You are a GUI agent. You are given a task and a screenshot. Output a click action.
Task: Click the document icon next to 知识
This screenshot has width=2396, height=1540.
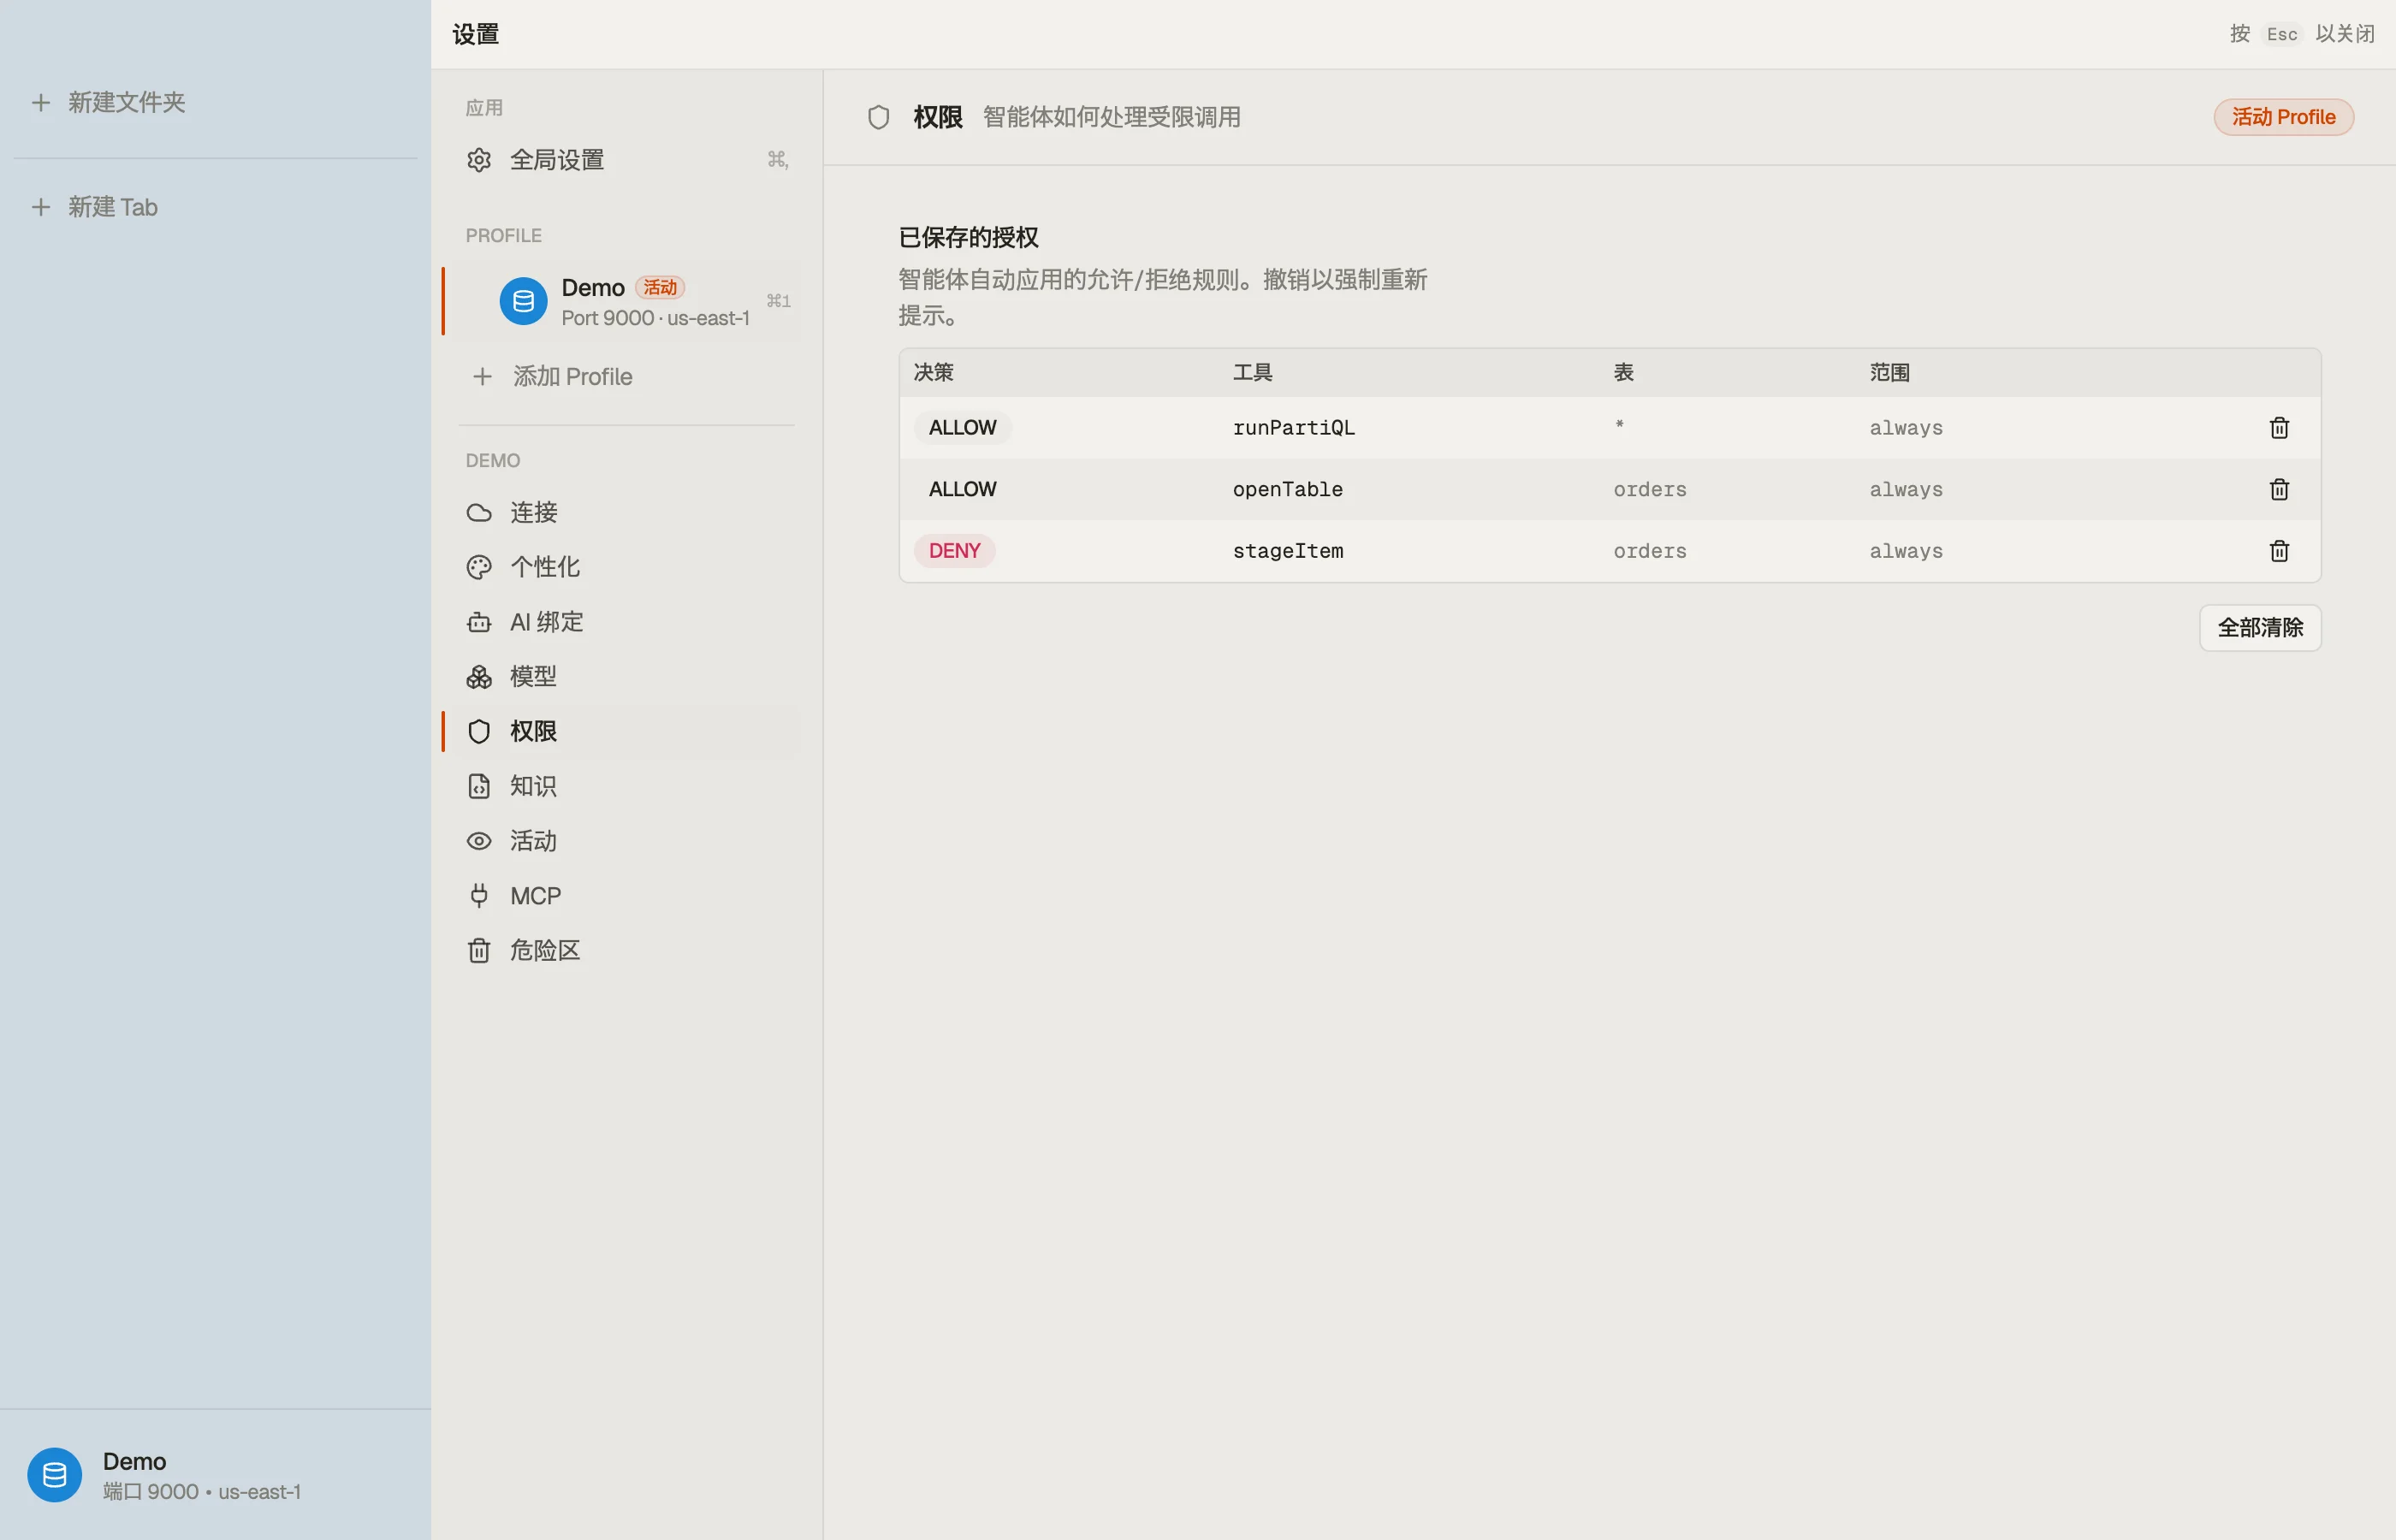pos(479,786)
